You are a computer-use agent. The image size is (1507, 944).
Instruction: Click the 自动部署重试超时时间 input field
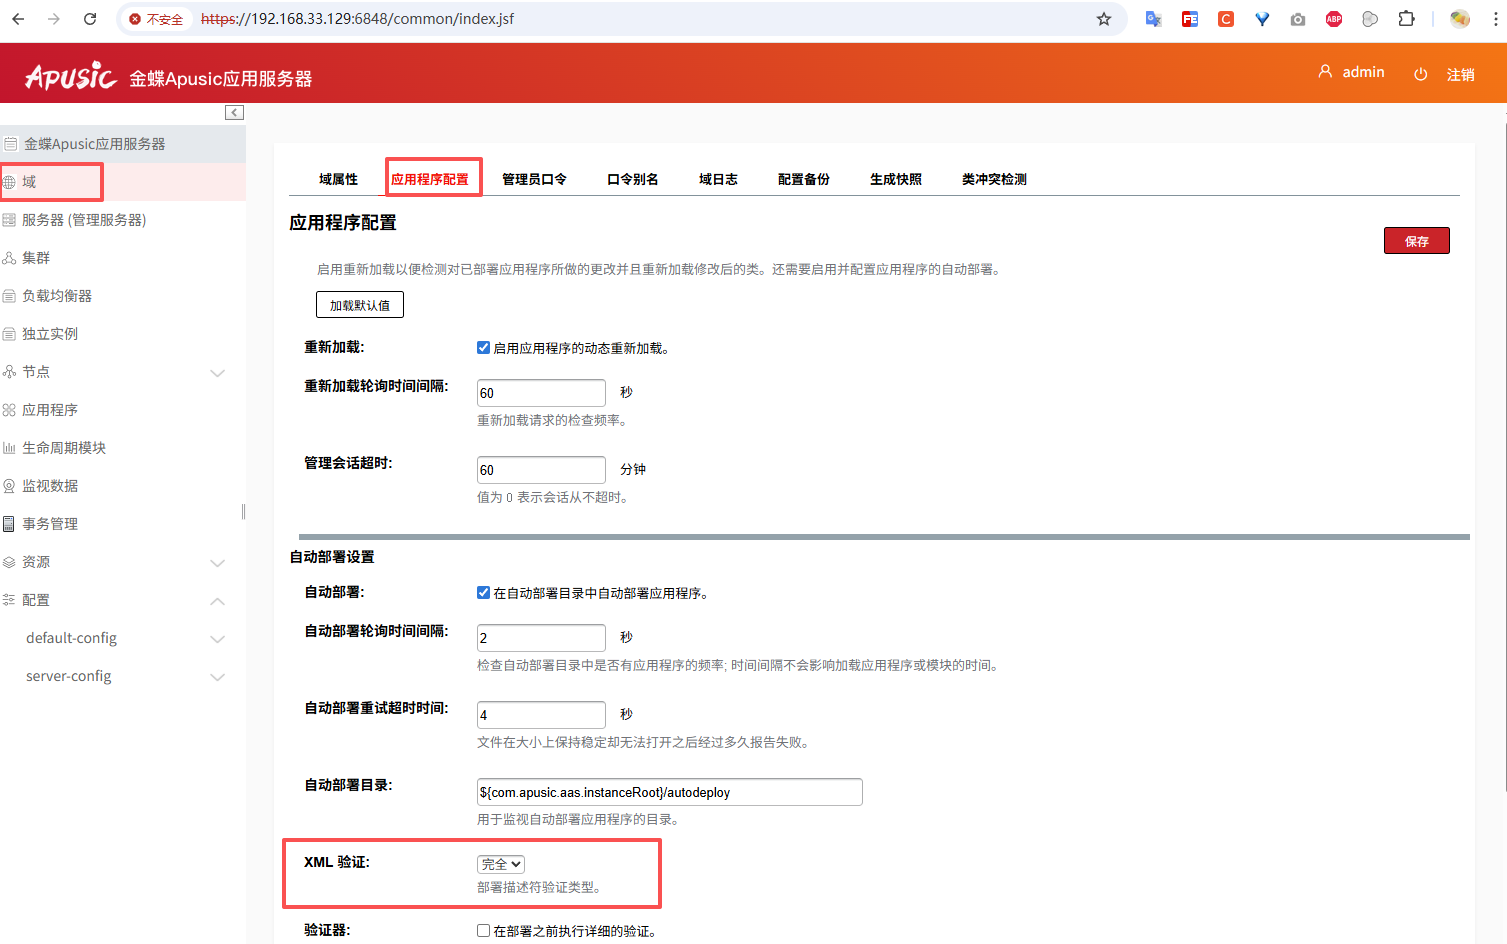click(541, 715)
